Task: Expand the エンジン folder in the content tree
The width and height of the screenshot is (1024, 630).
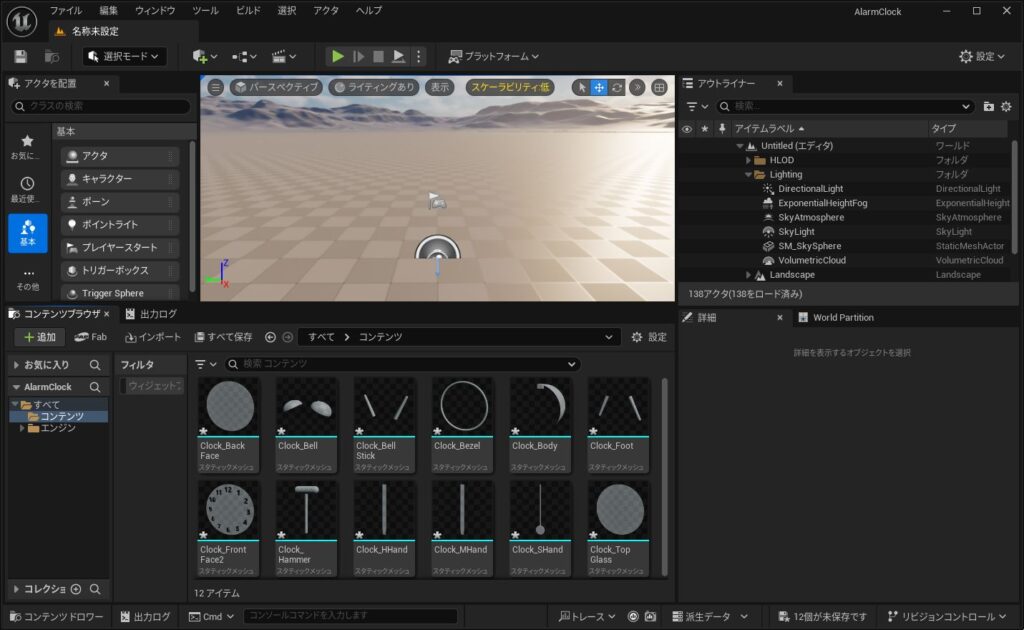Action: 23,428
